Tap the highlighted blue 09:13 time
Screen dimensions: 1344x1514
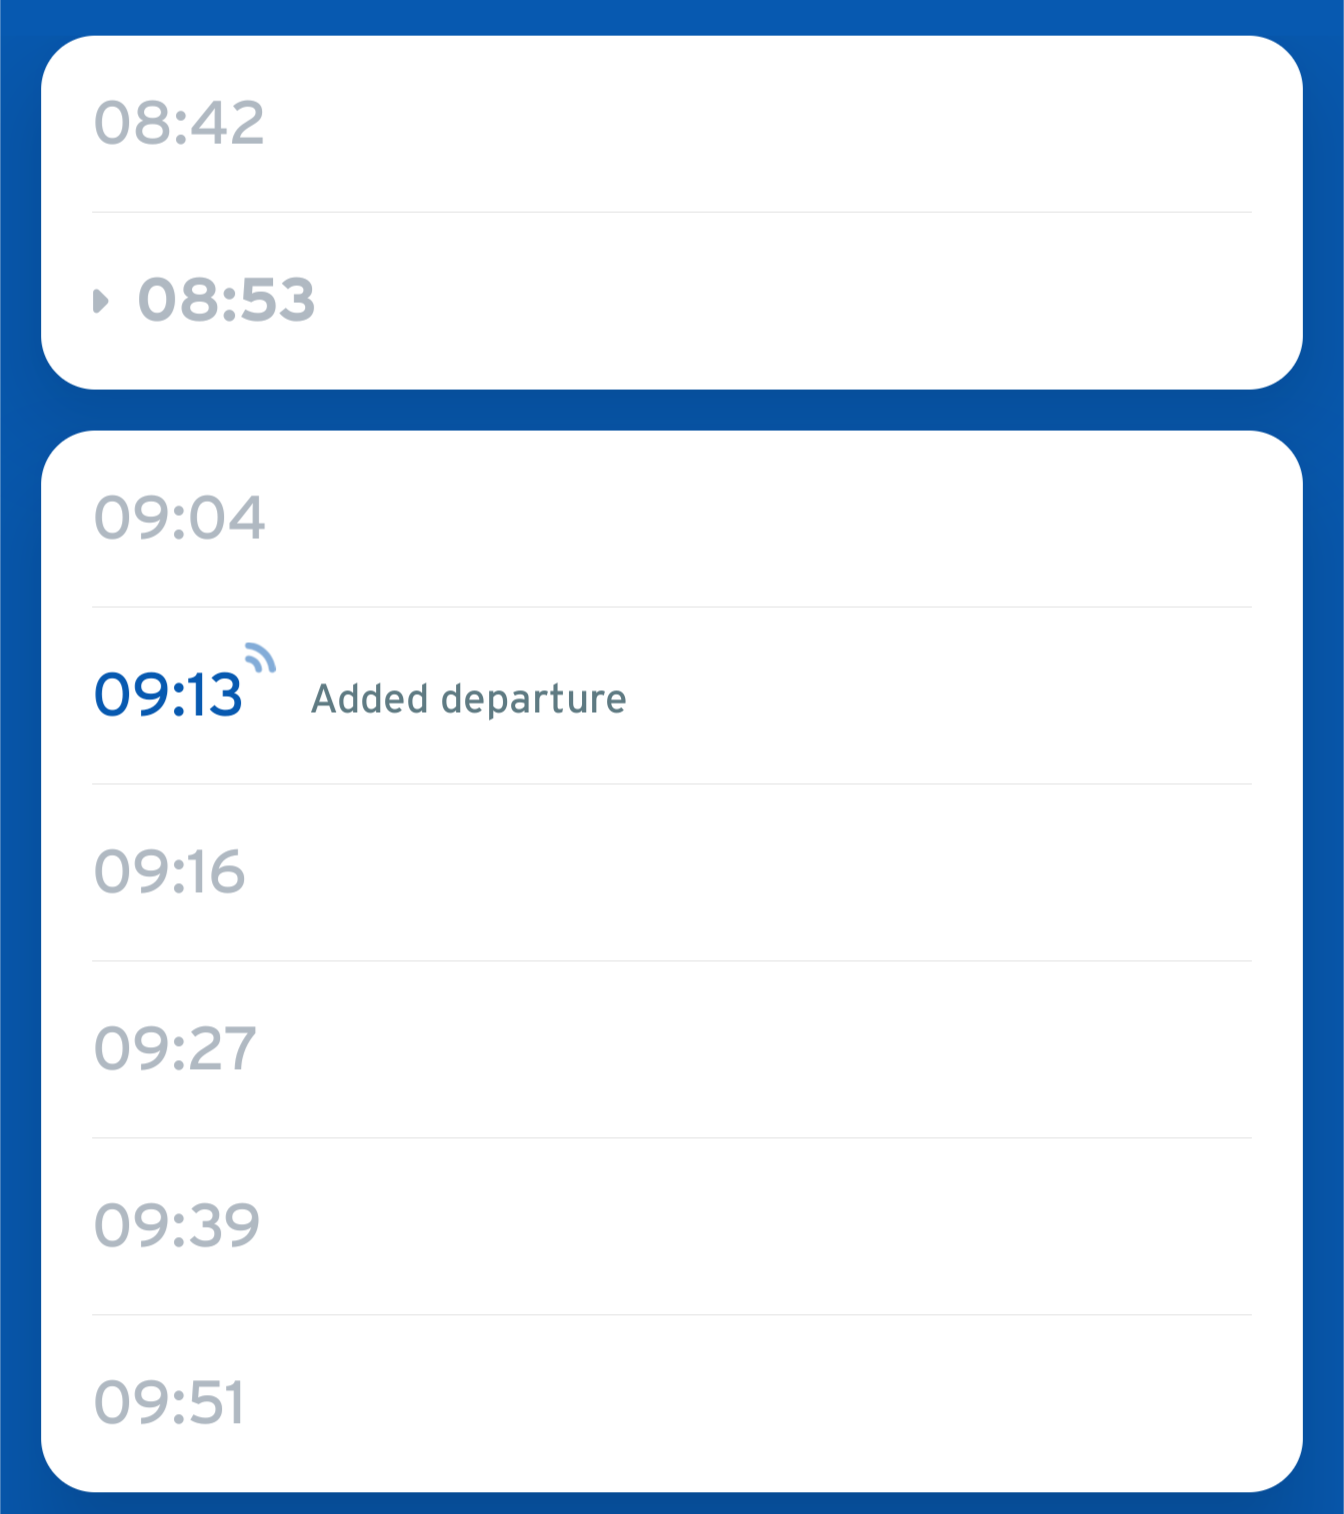click(168, 695)
